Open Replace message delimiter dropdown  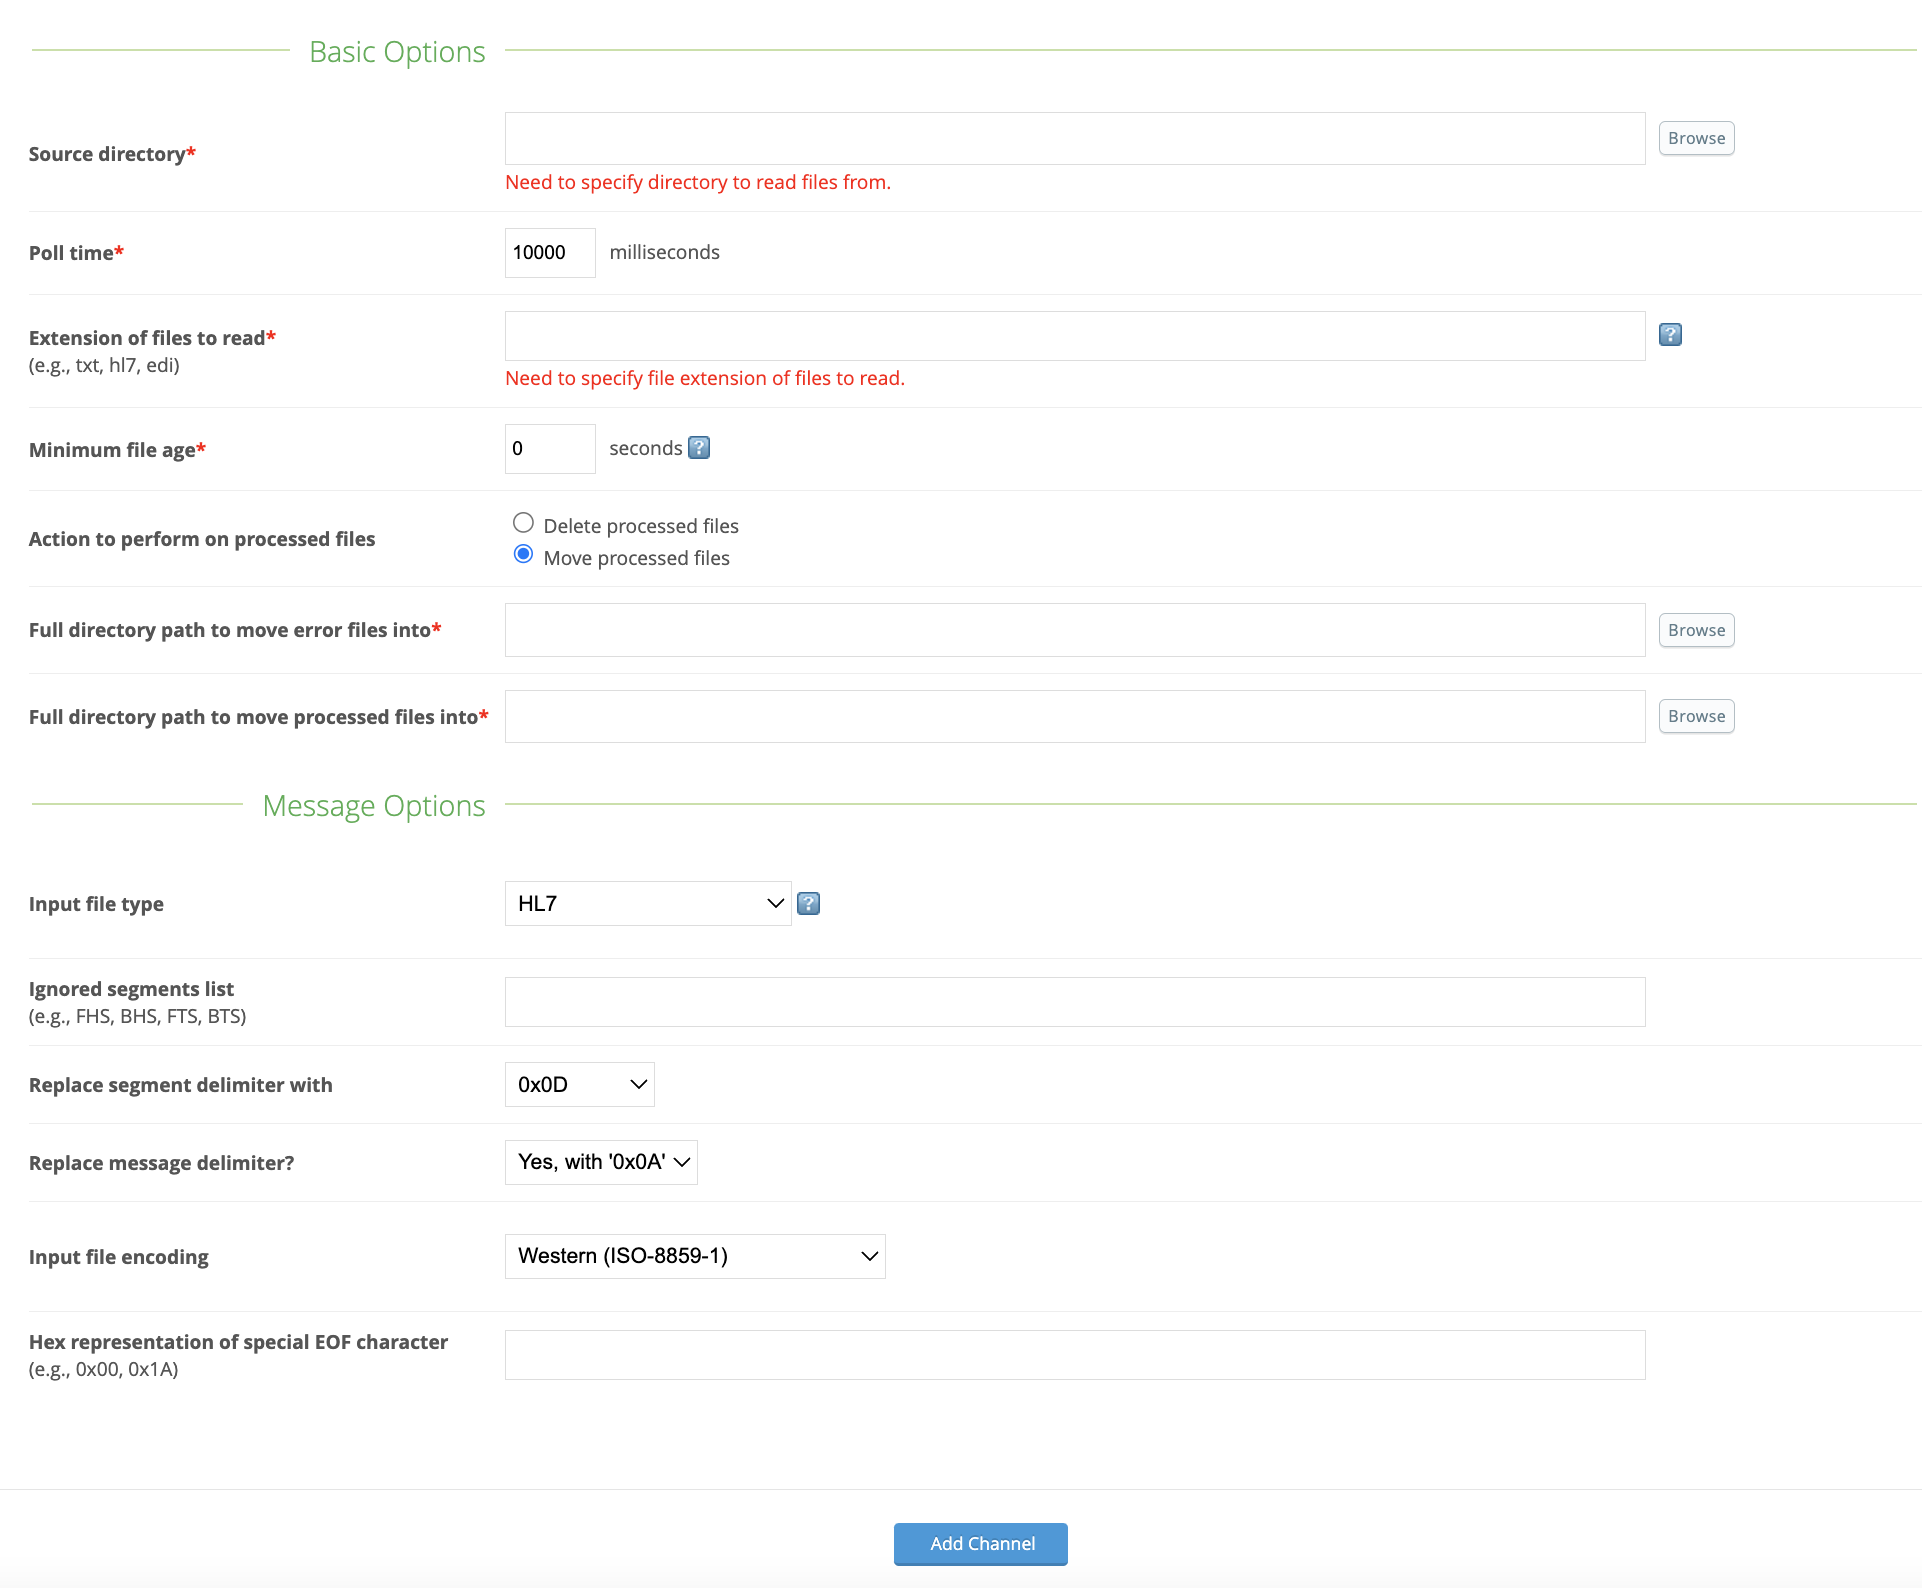[x=600, y=1163]
